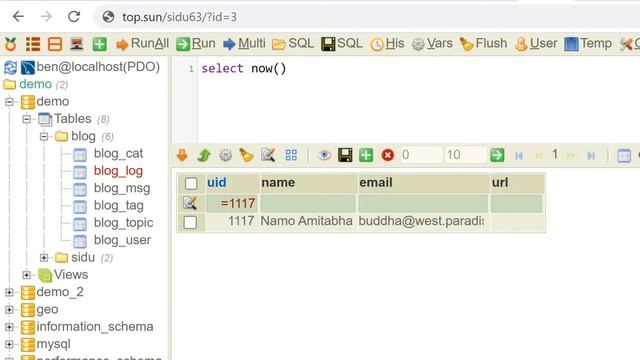Open the User menu
This screenshot has height=360, width=640.
[x=536, y=43]
